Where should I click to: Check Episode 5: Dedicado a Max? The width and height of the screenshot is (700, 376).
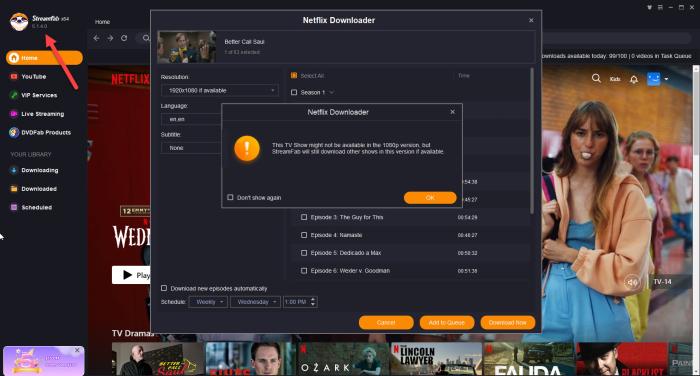(304, 253)
